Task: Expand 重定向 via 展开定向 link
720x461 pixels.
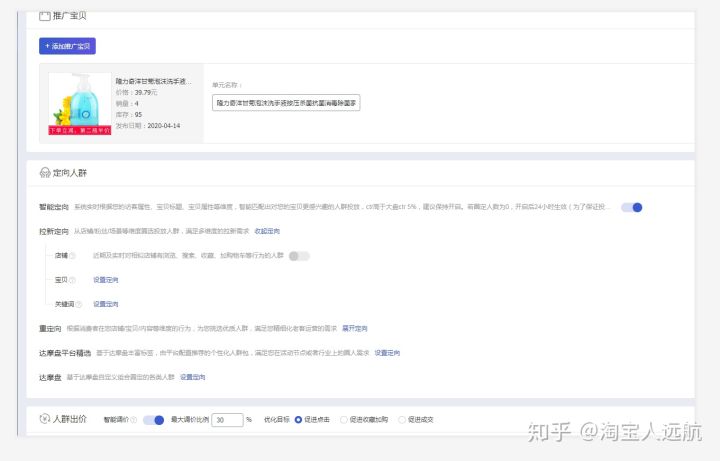Action: 355,328
